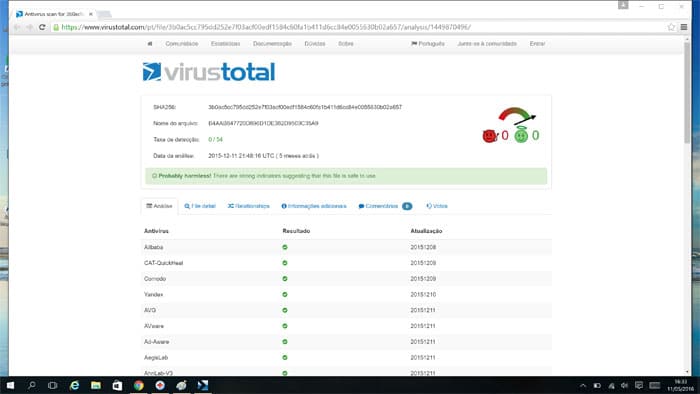Click the VirusTotal taskbar app icon
Screen dimensions: 700x394
203,385
